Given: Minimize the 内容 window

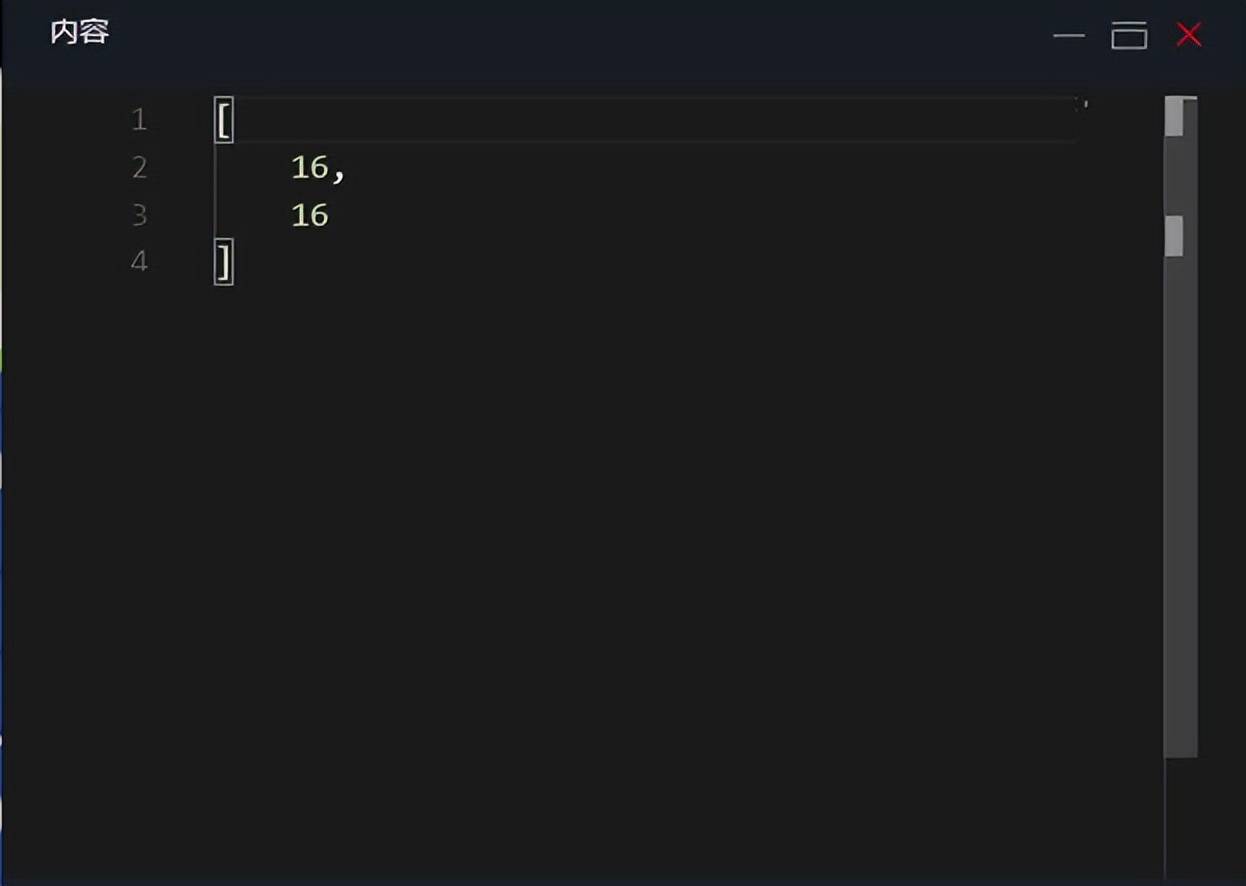Looking at the screenshot, I should 1068,36.
